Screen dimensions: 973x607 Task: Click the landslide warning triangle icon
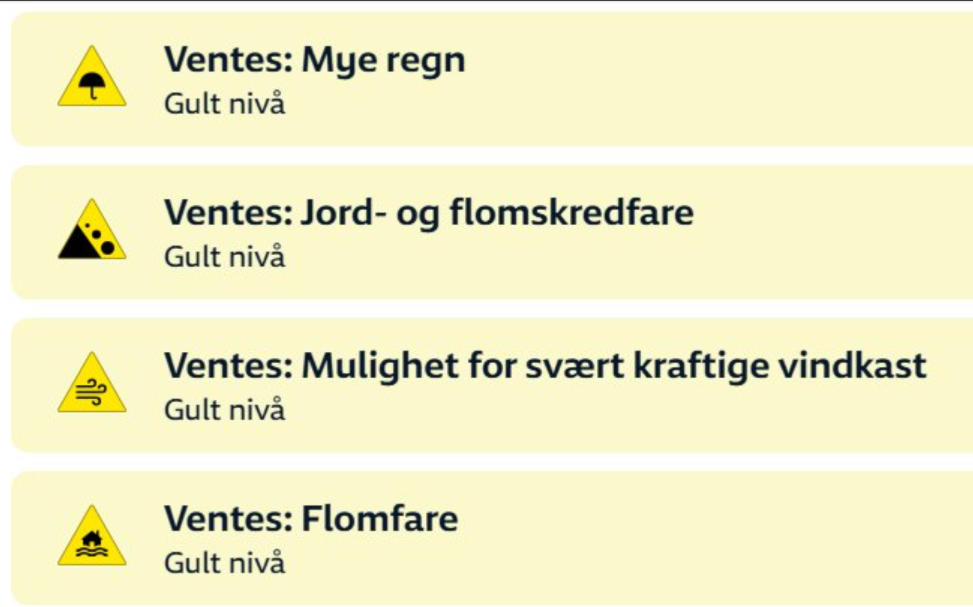click(x=92, y=232)
